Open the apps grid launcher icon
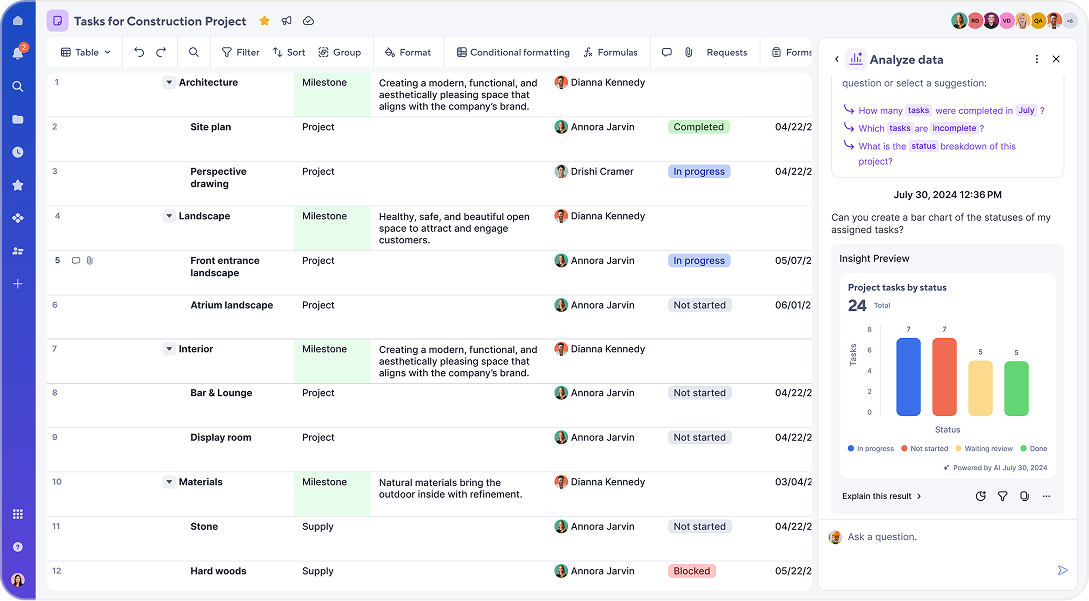Screen dimensions: 1089x601 tap(18, 514)
